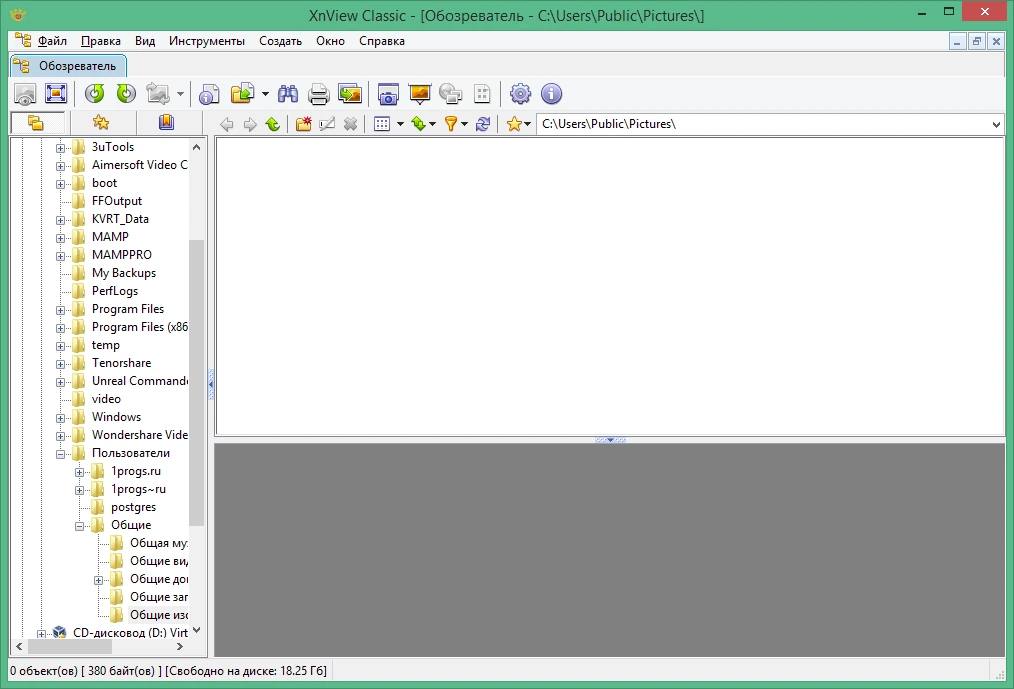Expand the address path history dropdown

point(996,124)
